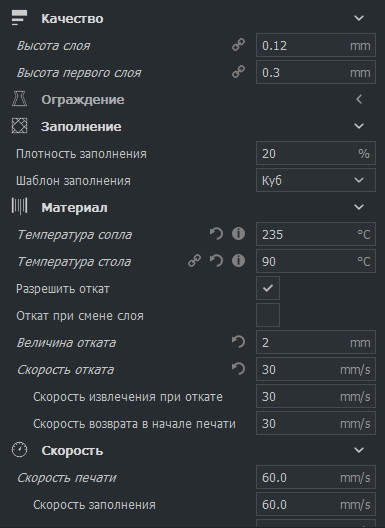Open the info icon for Температура стола
The height and width of the screenshot is (528, 385).
[x=238, y=261]
